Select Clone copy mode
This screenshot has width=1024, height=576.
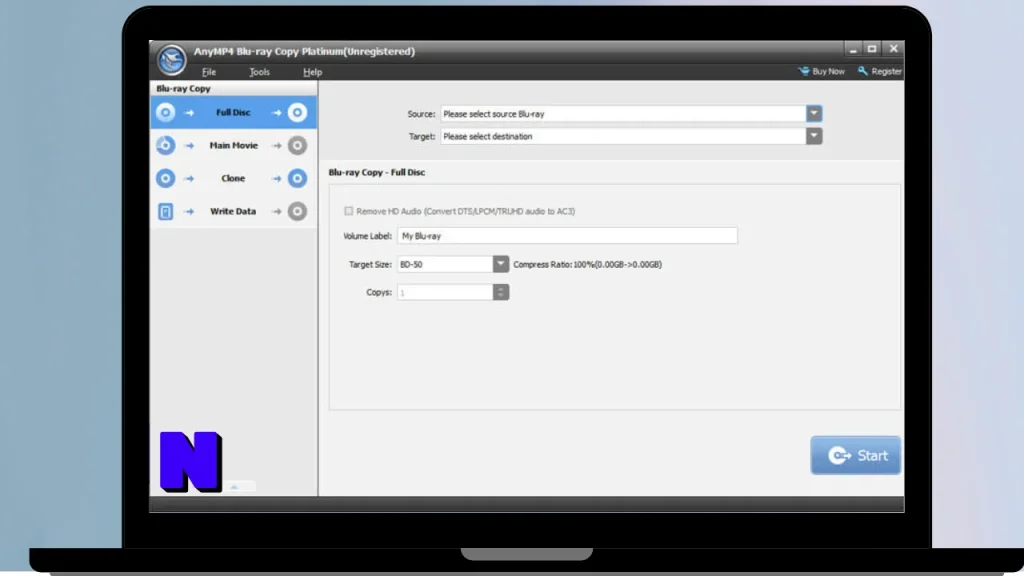[x=233, y=178]
